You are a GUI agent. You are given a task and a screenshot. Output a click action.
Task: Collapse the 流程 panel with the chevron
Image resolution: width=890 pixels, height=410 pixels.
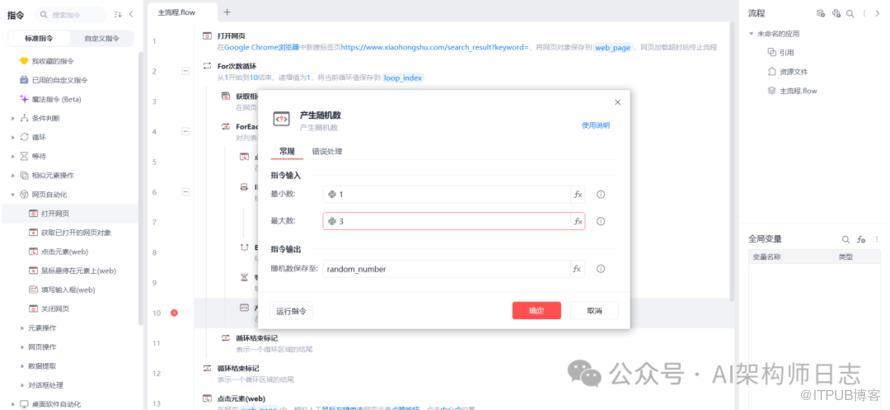[x=877, y=14]
